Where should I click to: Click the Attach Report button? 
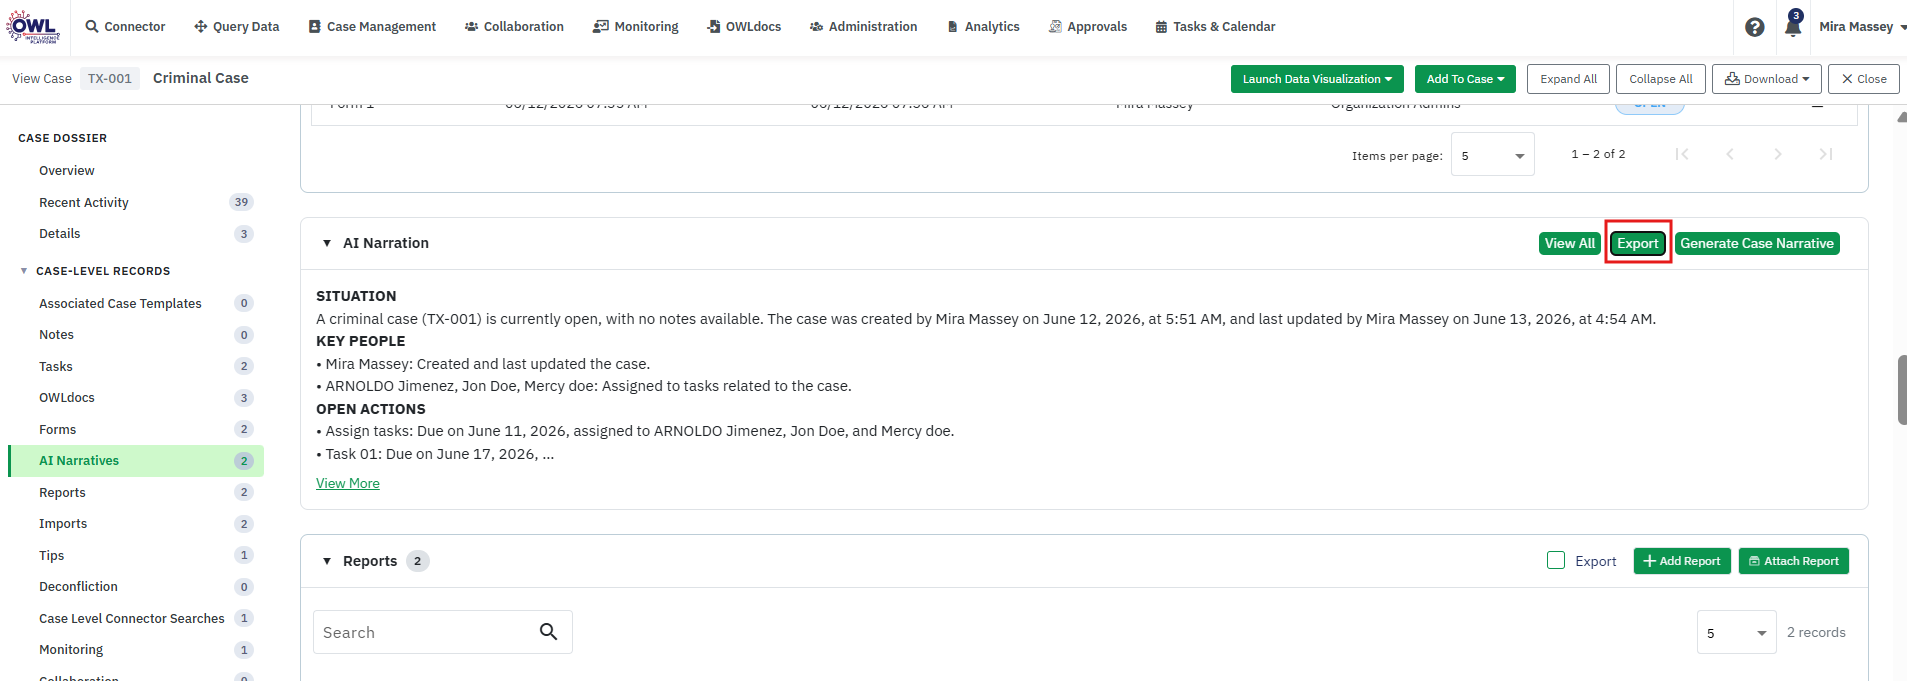point(1794,561)
